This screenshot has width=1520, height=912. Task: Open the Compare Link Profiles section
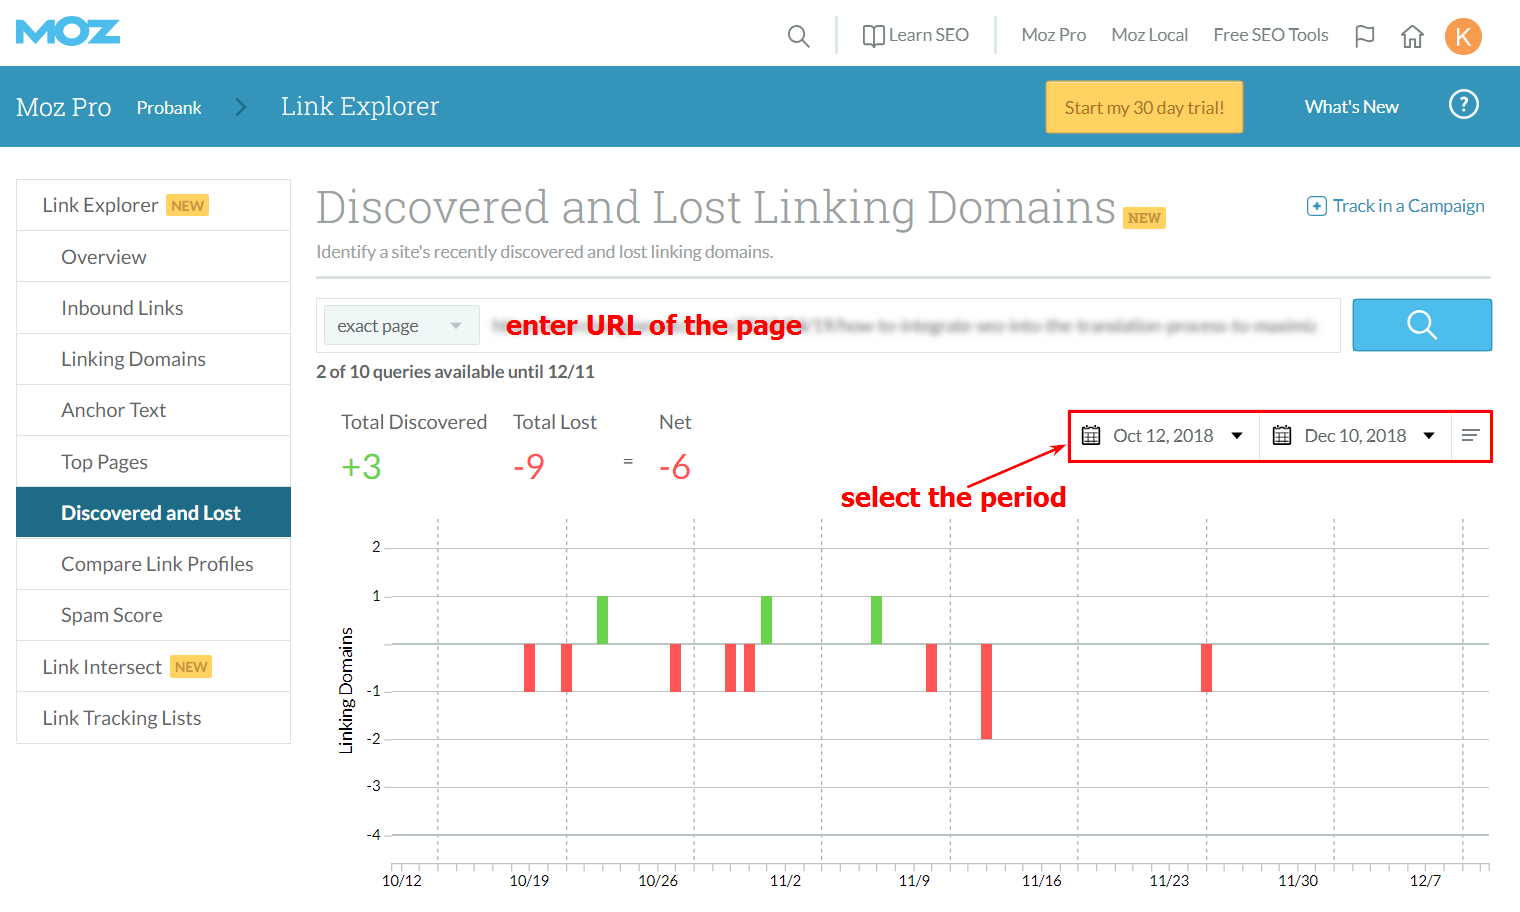157,563
